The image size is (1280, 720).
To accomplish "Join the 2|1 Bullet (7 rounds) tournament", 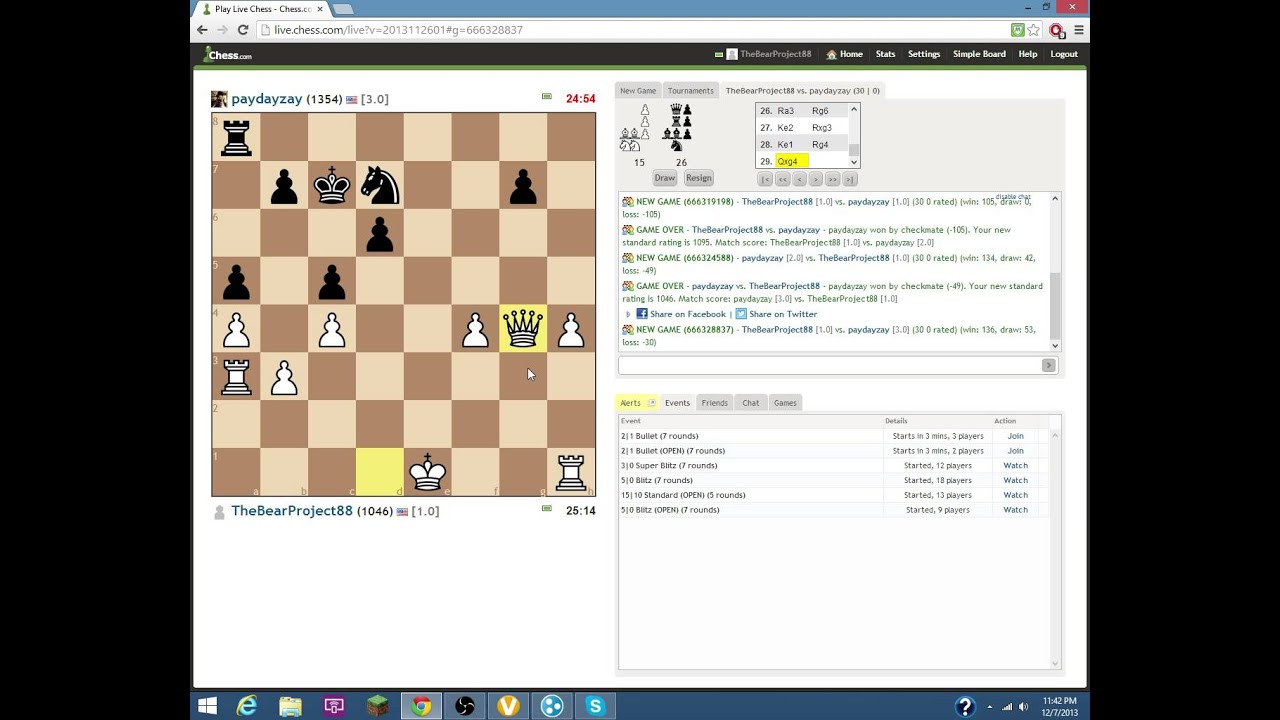I will 1015,436.
